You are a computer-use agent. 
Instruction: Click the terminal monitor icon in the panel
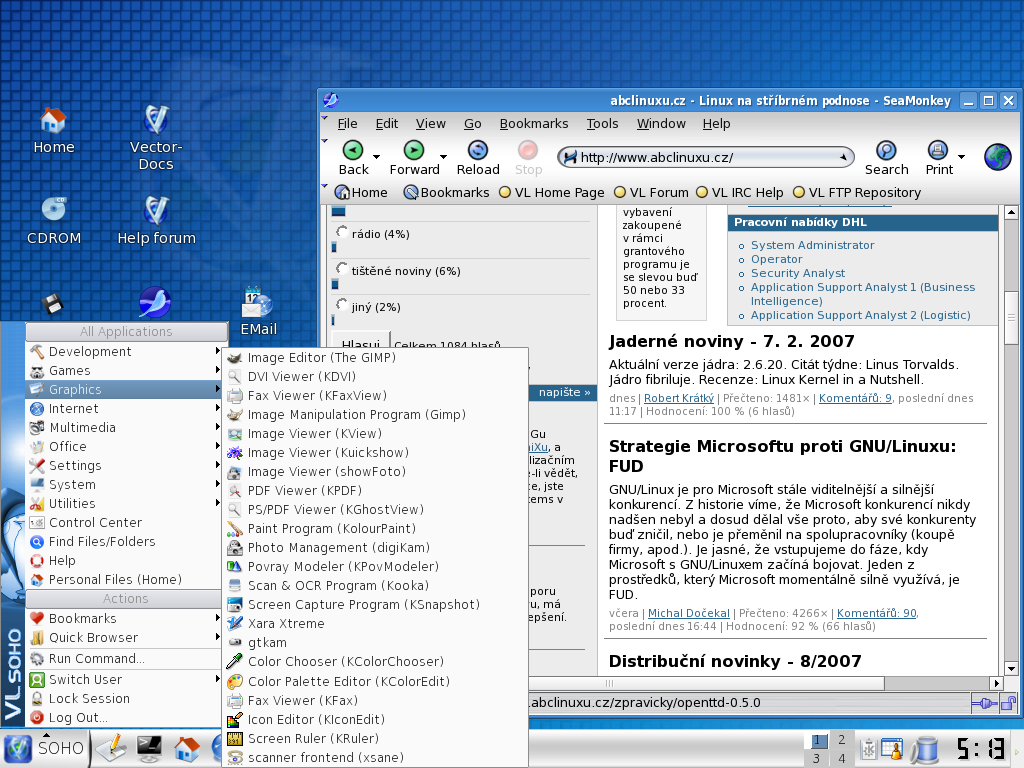click(x=149, y=748)
